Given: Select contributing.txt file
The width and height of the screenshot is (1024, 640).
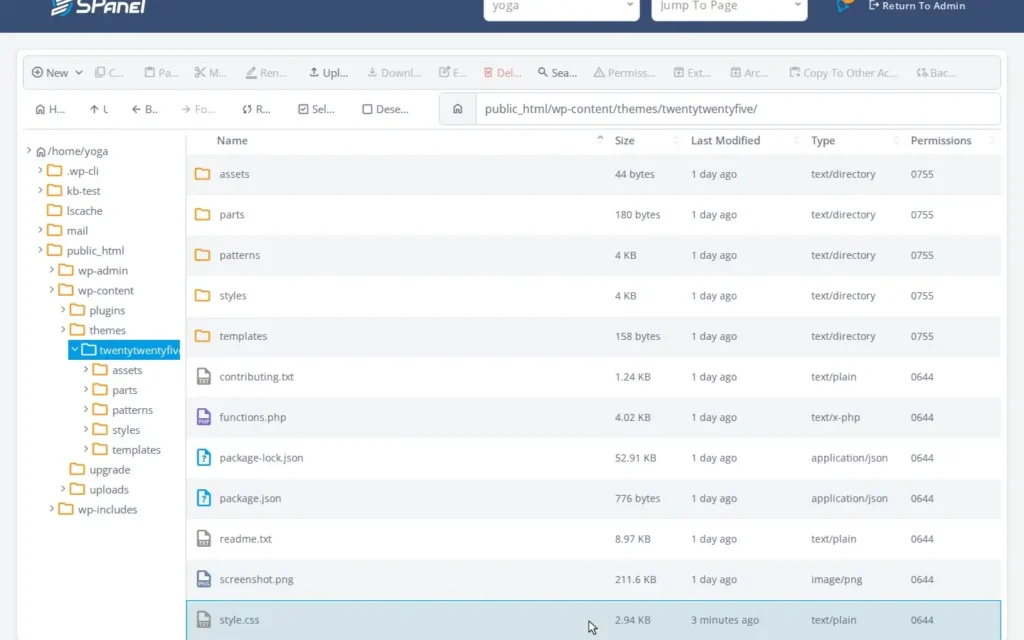Looking at the screenshot, I should (593, 377).
